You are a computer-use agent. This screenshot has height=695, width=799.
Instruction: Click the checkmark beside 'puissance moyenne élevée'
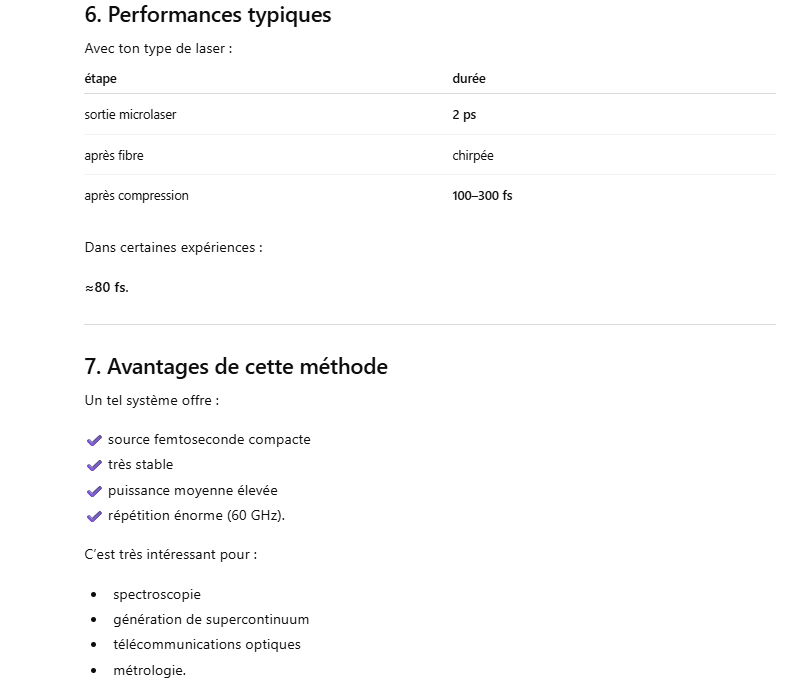pos(94,491)
